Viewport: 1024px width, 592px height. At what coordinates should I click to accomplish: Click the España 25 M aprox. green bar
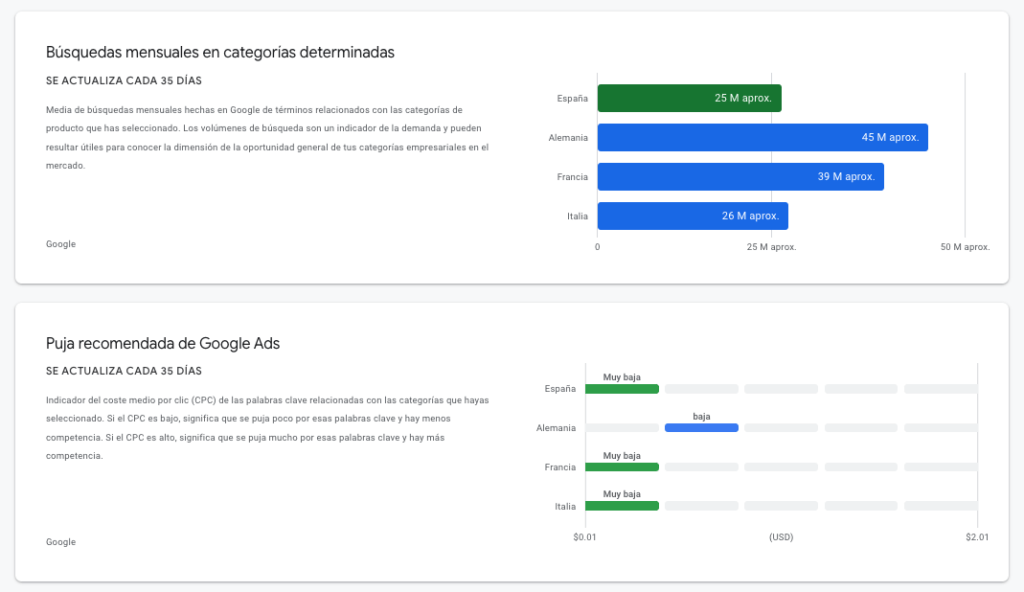click(689, 98)
